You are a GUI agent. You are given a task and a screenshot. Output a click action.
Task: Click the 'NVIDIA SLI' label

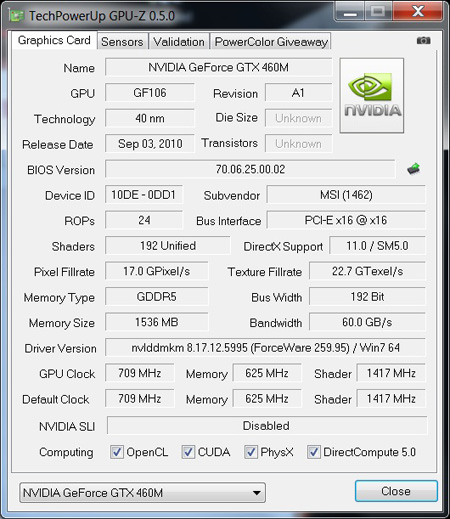(67, 427)
